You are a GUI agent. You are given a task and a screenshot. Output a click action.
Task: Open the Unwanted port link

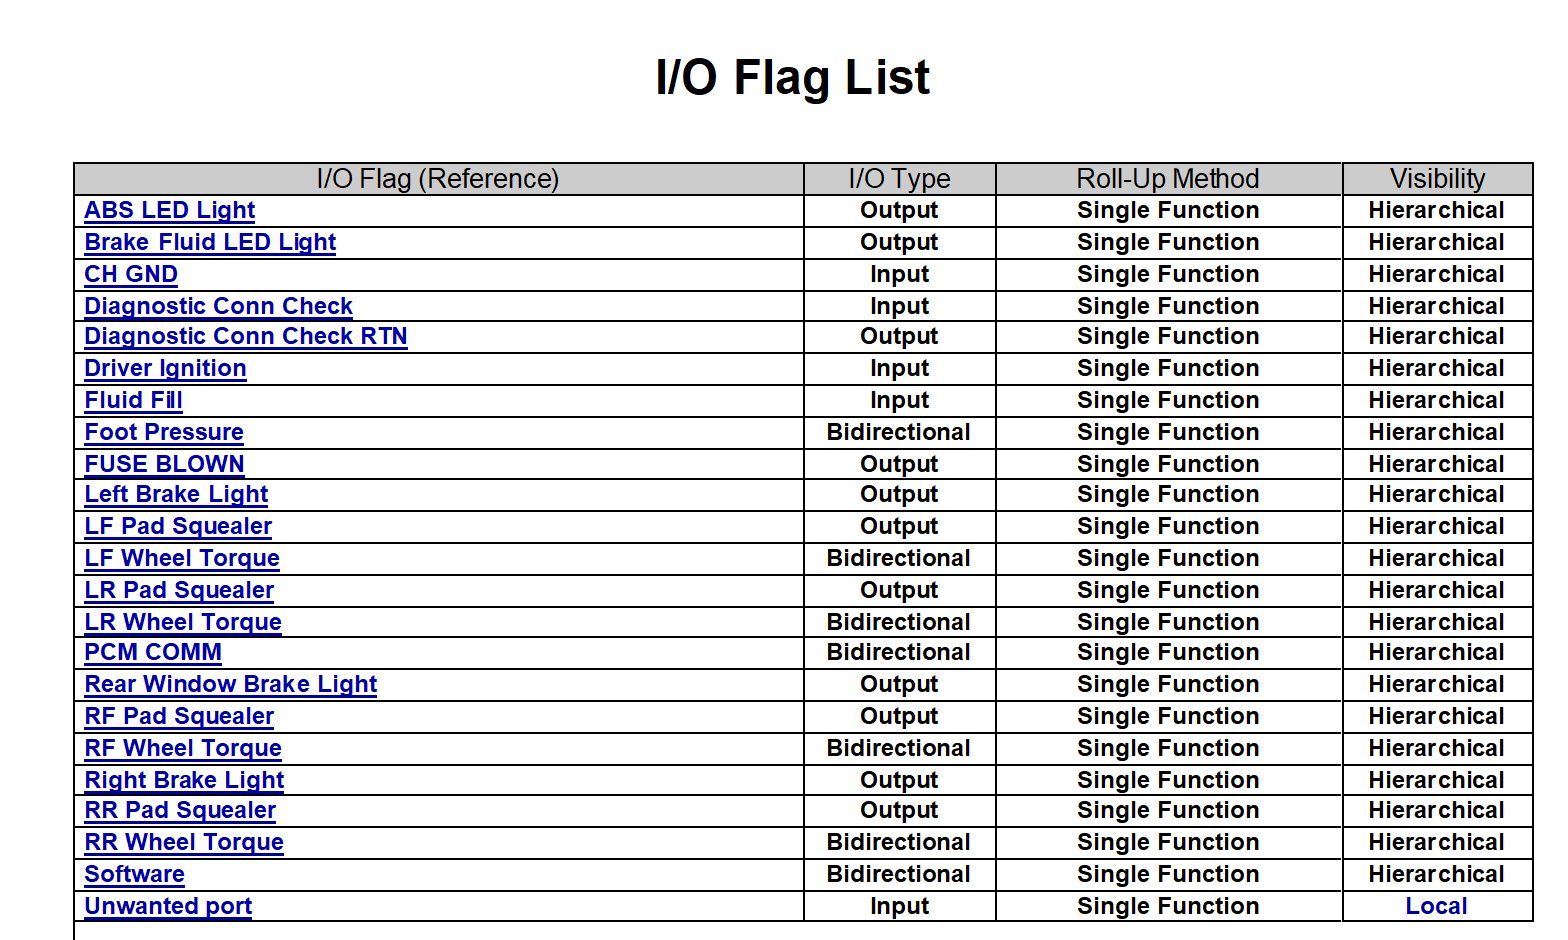(x=168, y=906)
